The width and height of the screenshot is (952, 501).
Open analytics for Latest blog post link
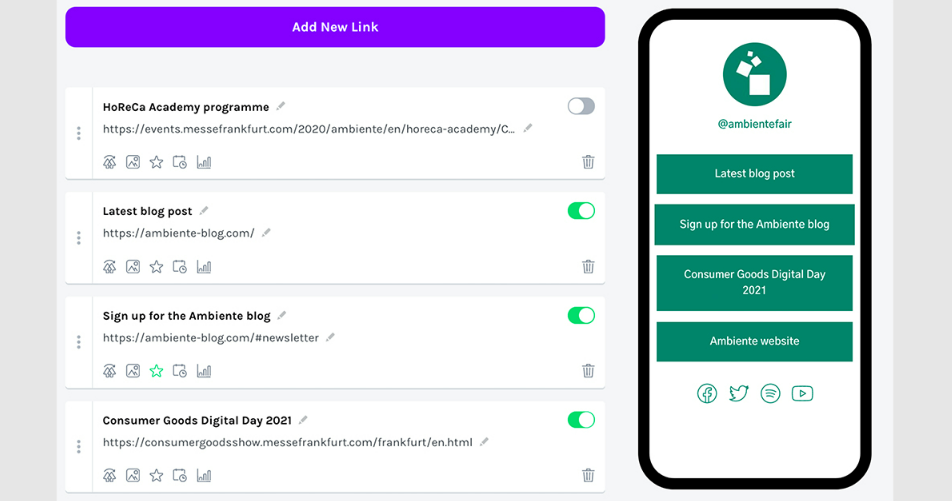pyautogui.click(x=204, y=267)
